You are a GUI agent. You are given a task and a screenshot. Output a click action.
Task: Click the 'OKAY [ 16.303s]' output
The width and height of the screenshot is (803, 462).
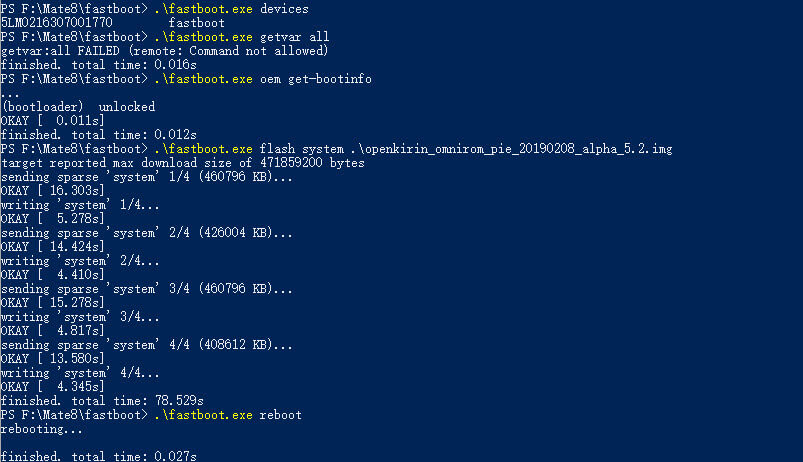52,191
